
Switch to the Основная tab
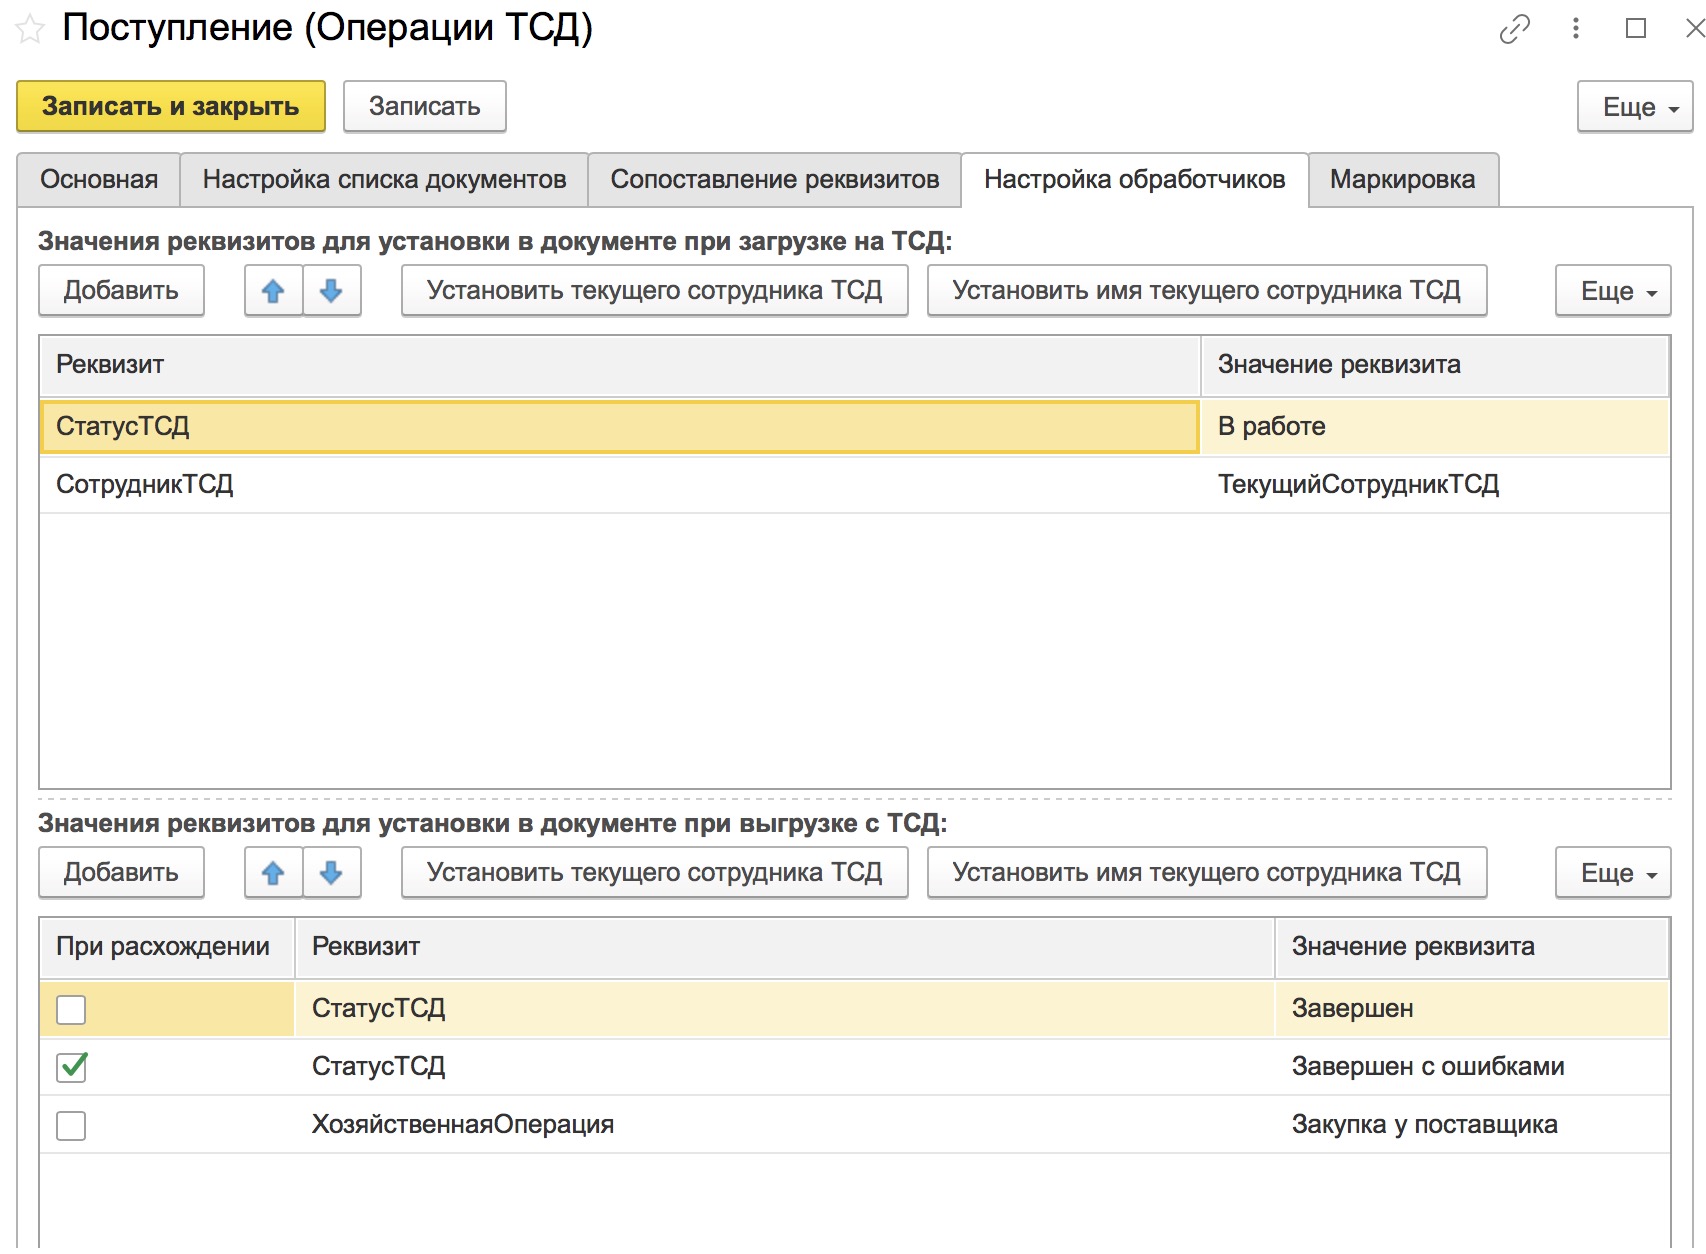[x=99, y=180]
